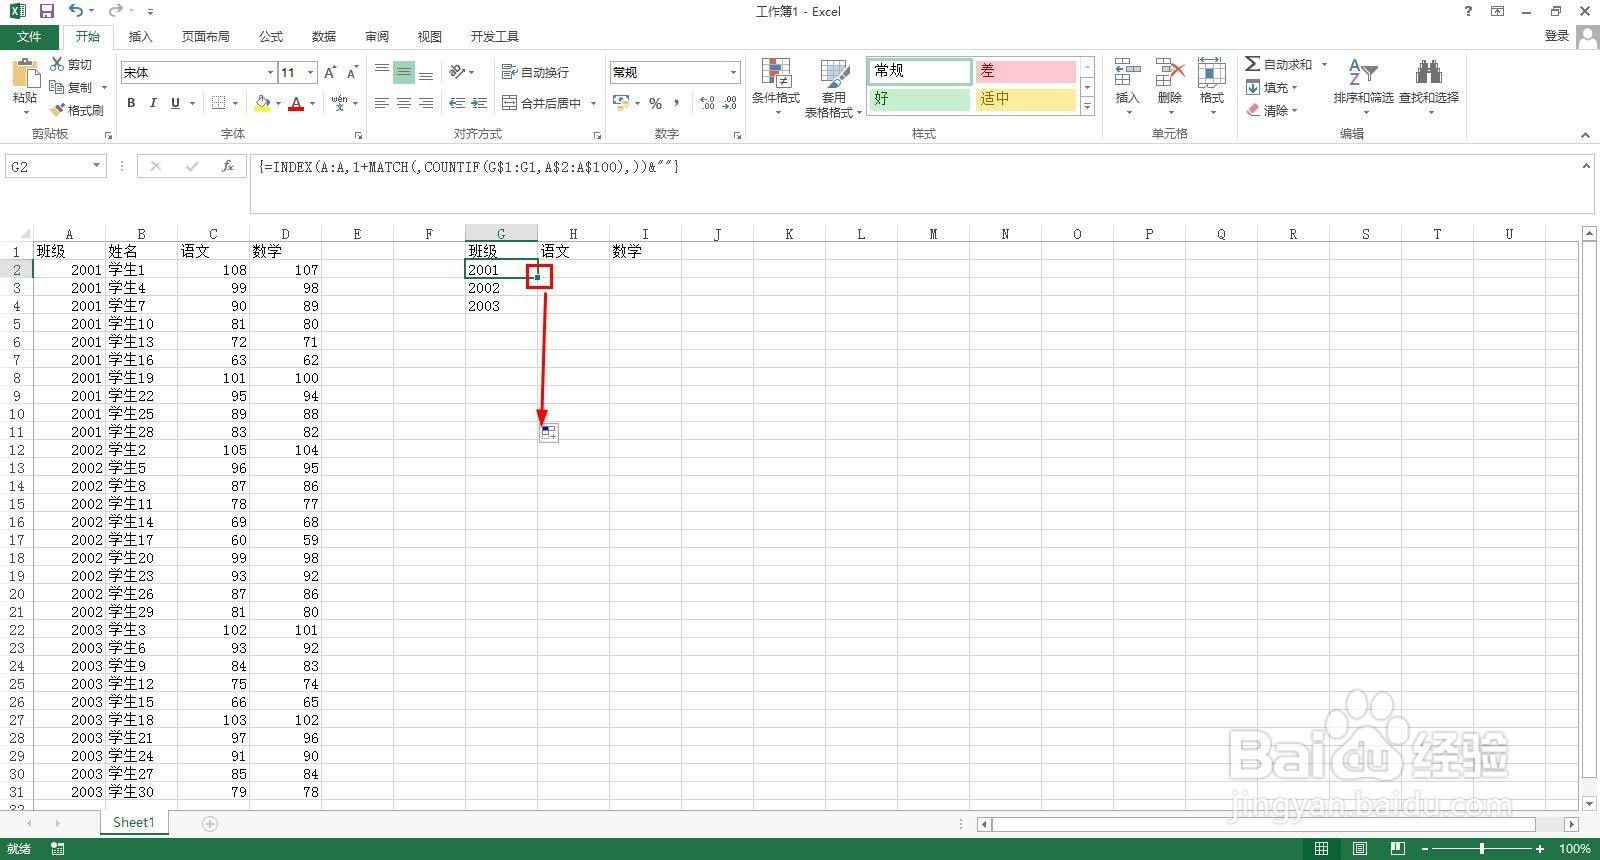The image size is (1600, 860).
Task: Click the Insert Function fx icon
Action: (228, 166)
